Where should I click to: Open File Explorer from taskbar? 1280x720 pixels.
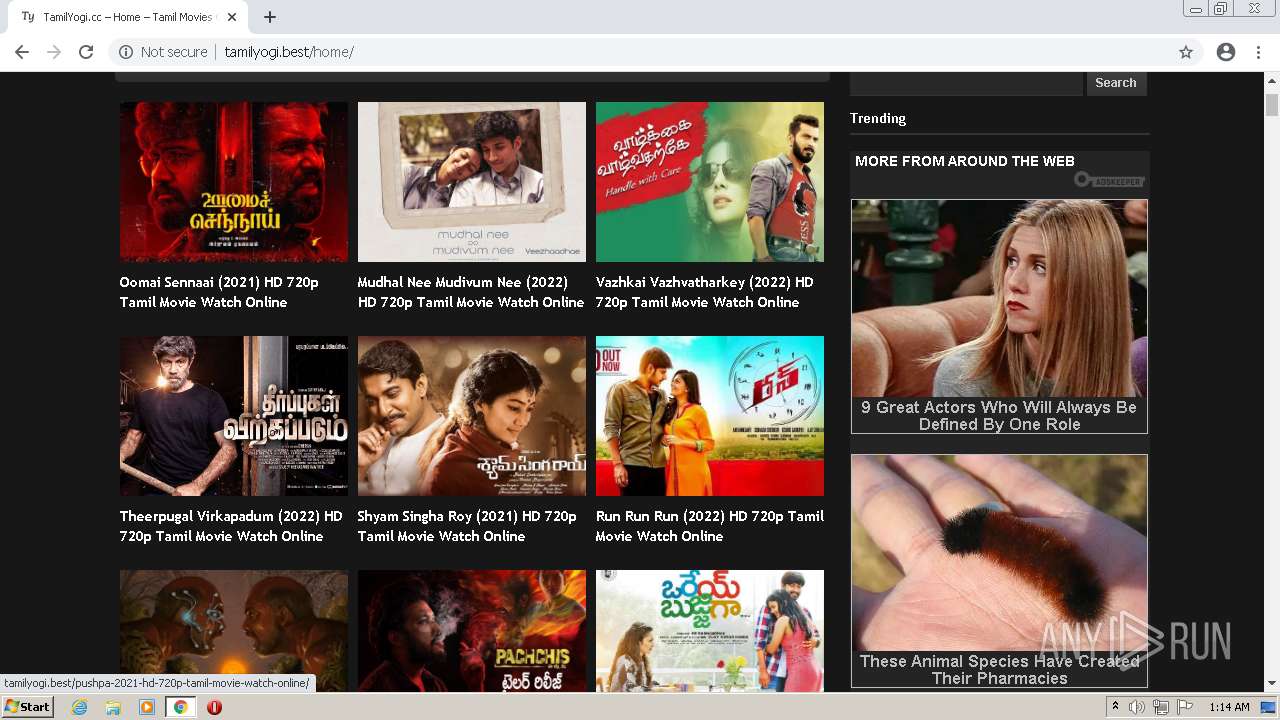coord(113,707)
